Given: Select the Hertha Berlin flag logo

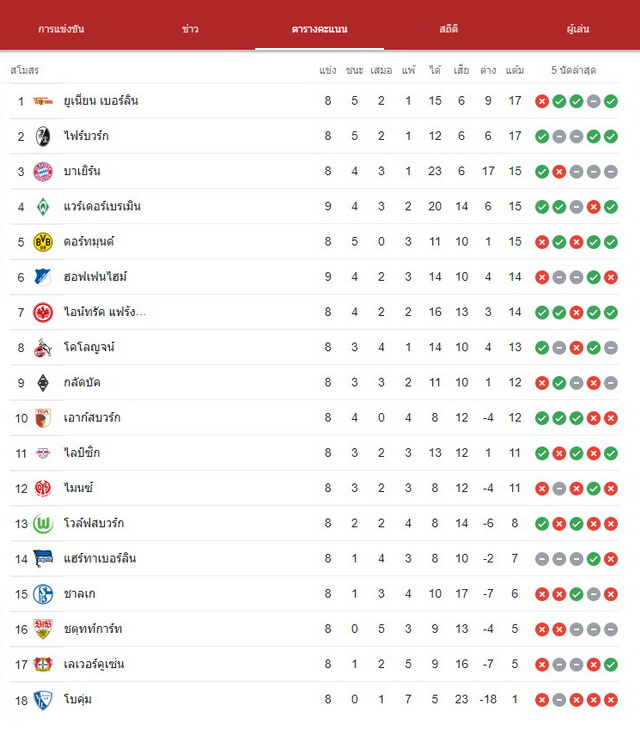Looking at the screenshot, I should click(x=43, y=559).
